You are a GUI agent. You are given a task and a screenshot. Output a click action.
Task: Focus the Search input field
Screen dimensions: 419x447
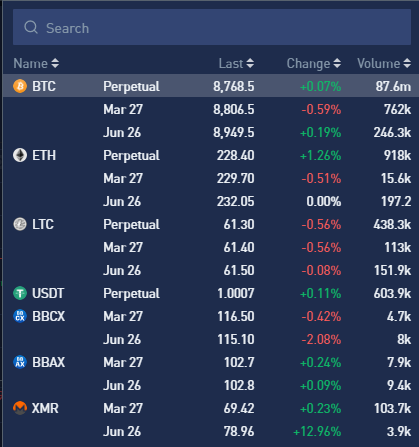(212, 27)
